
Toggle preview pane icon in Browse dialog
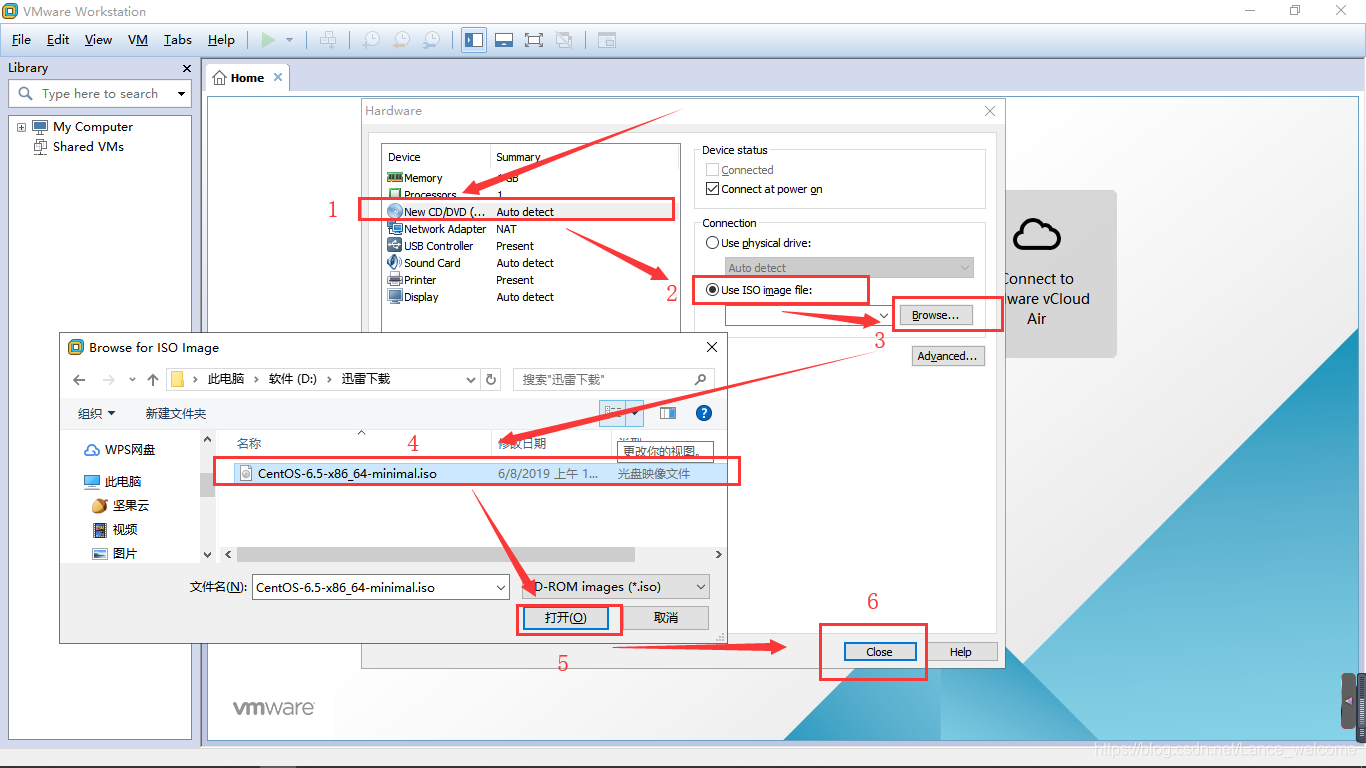point(667,413)
